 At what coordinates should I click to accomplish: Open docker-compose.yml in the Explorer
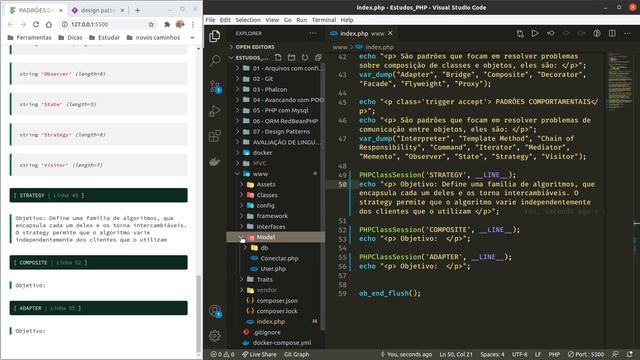pyautogui.click(x=282, y=343)
